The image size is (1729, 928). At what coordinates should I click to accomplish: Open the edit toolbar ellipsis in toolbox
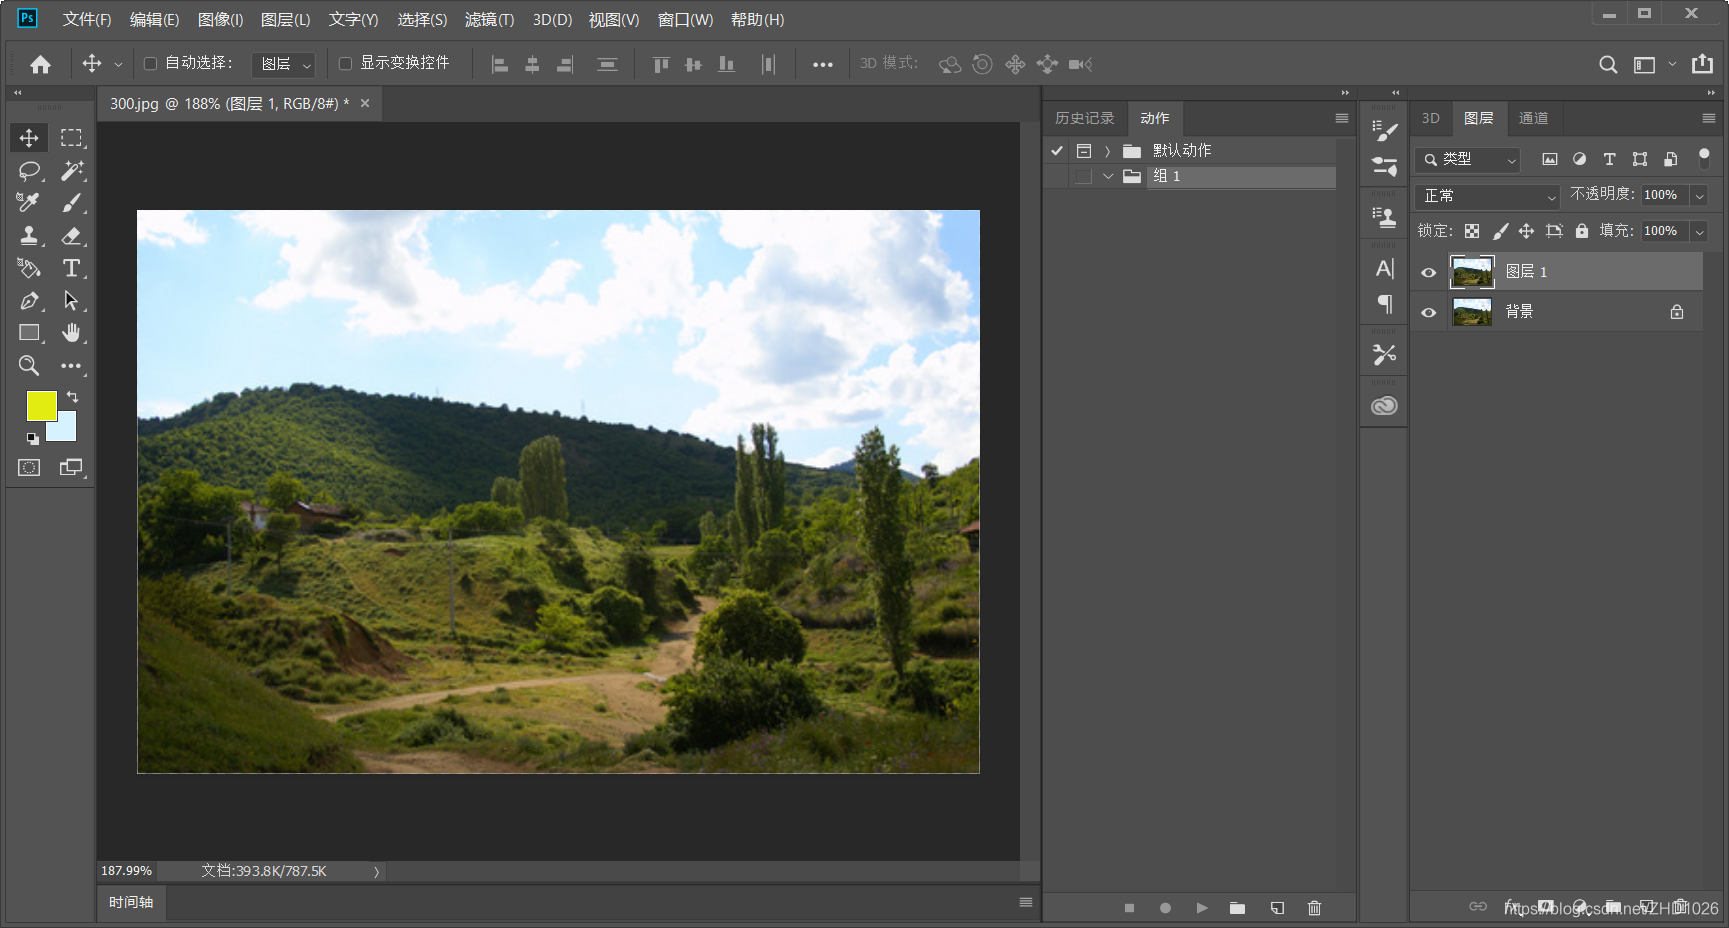coord(71,366)
